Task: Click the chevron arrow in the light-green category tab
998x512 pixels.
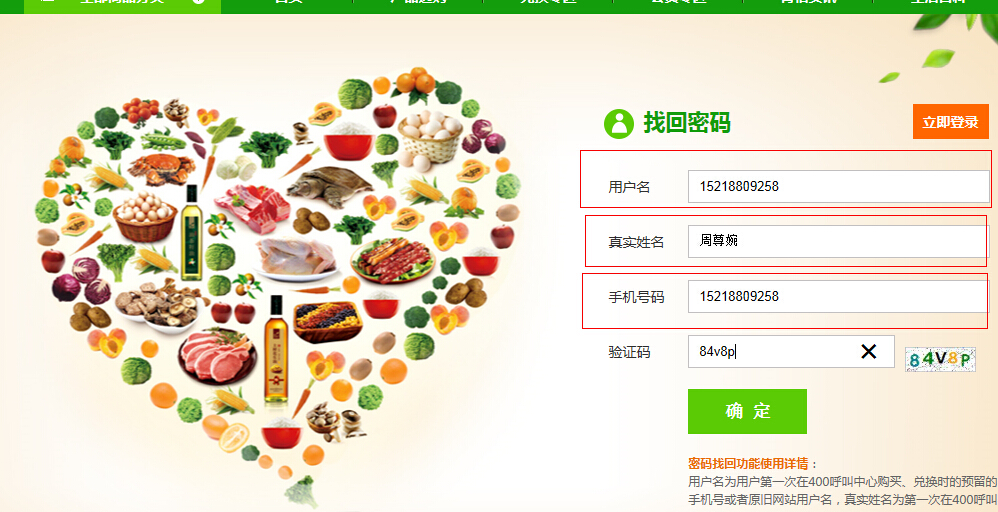Action: click(x=199, y=2)
